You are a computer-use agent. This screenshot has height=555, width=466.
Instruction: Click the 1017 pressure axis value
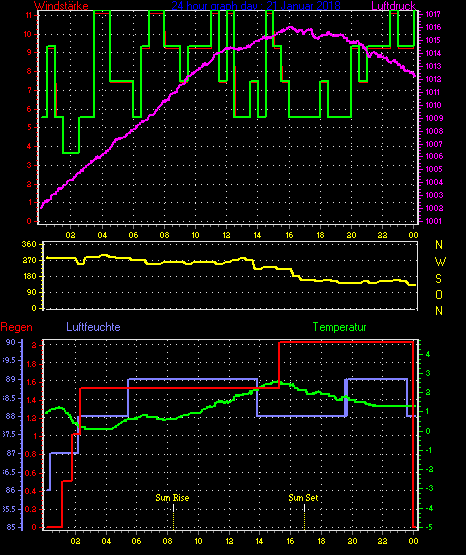click(x=433, y=14)
